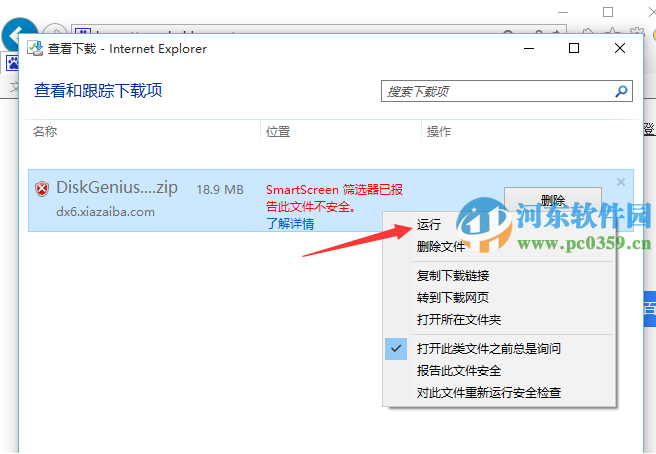
Task: Open 打开所在文件夹 from the menu
Action: pyautogui.click(x=459, y=320)
